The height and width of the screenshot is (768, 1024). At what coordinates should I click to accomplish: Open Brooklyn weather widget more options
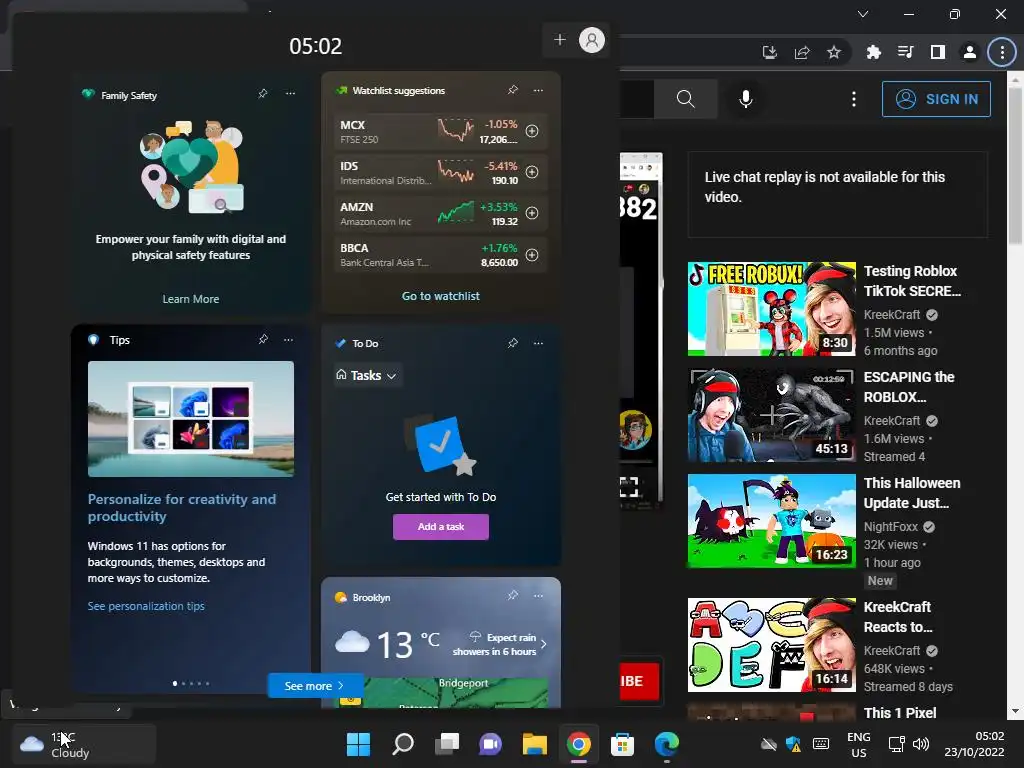click(x=538, y=596)
